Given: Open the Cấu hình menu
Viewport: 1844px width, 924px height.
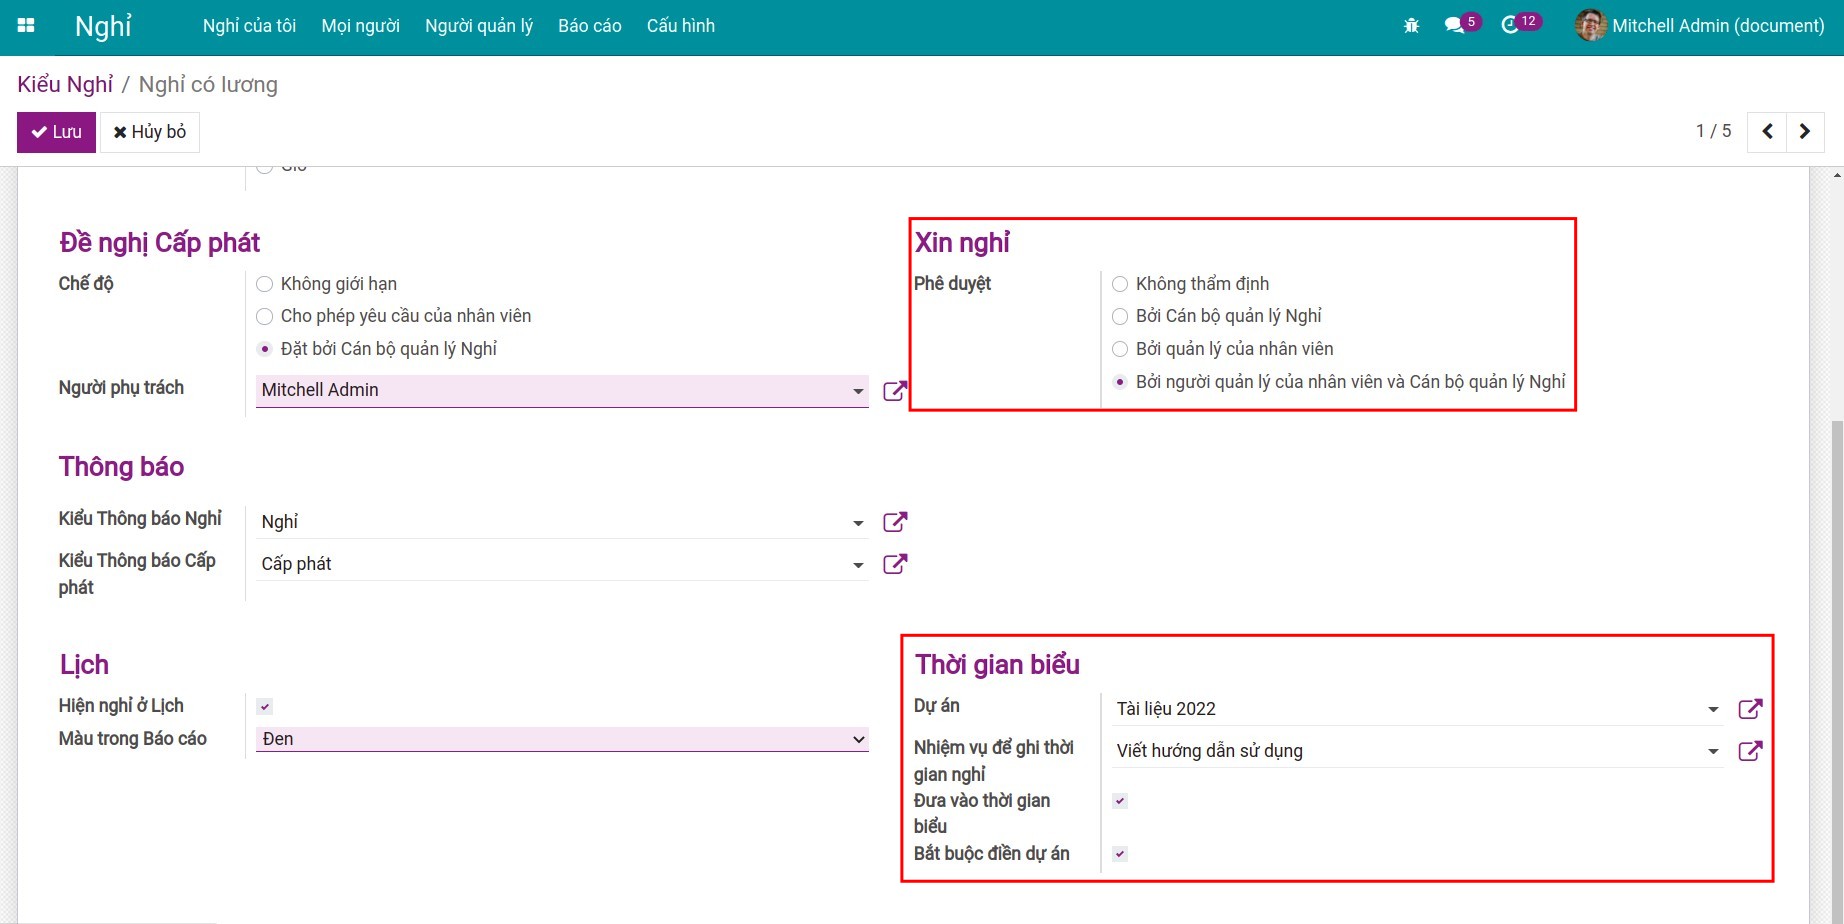Looking at the screenshot, I should tap(680, 26).
